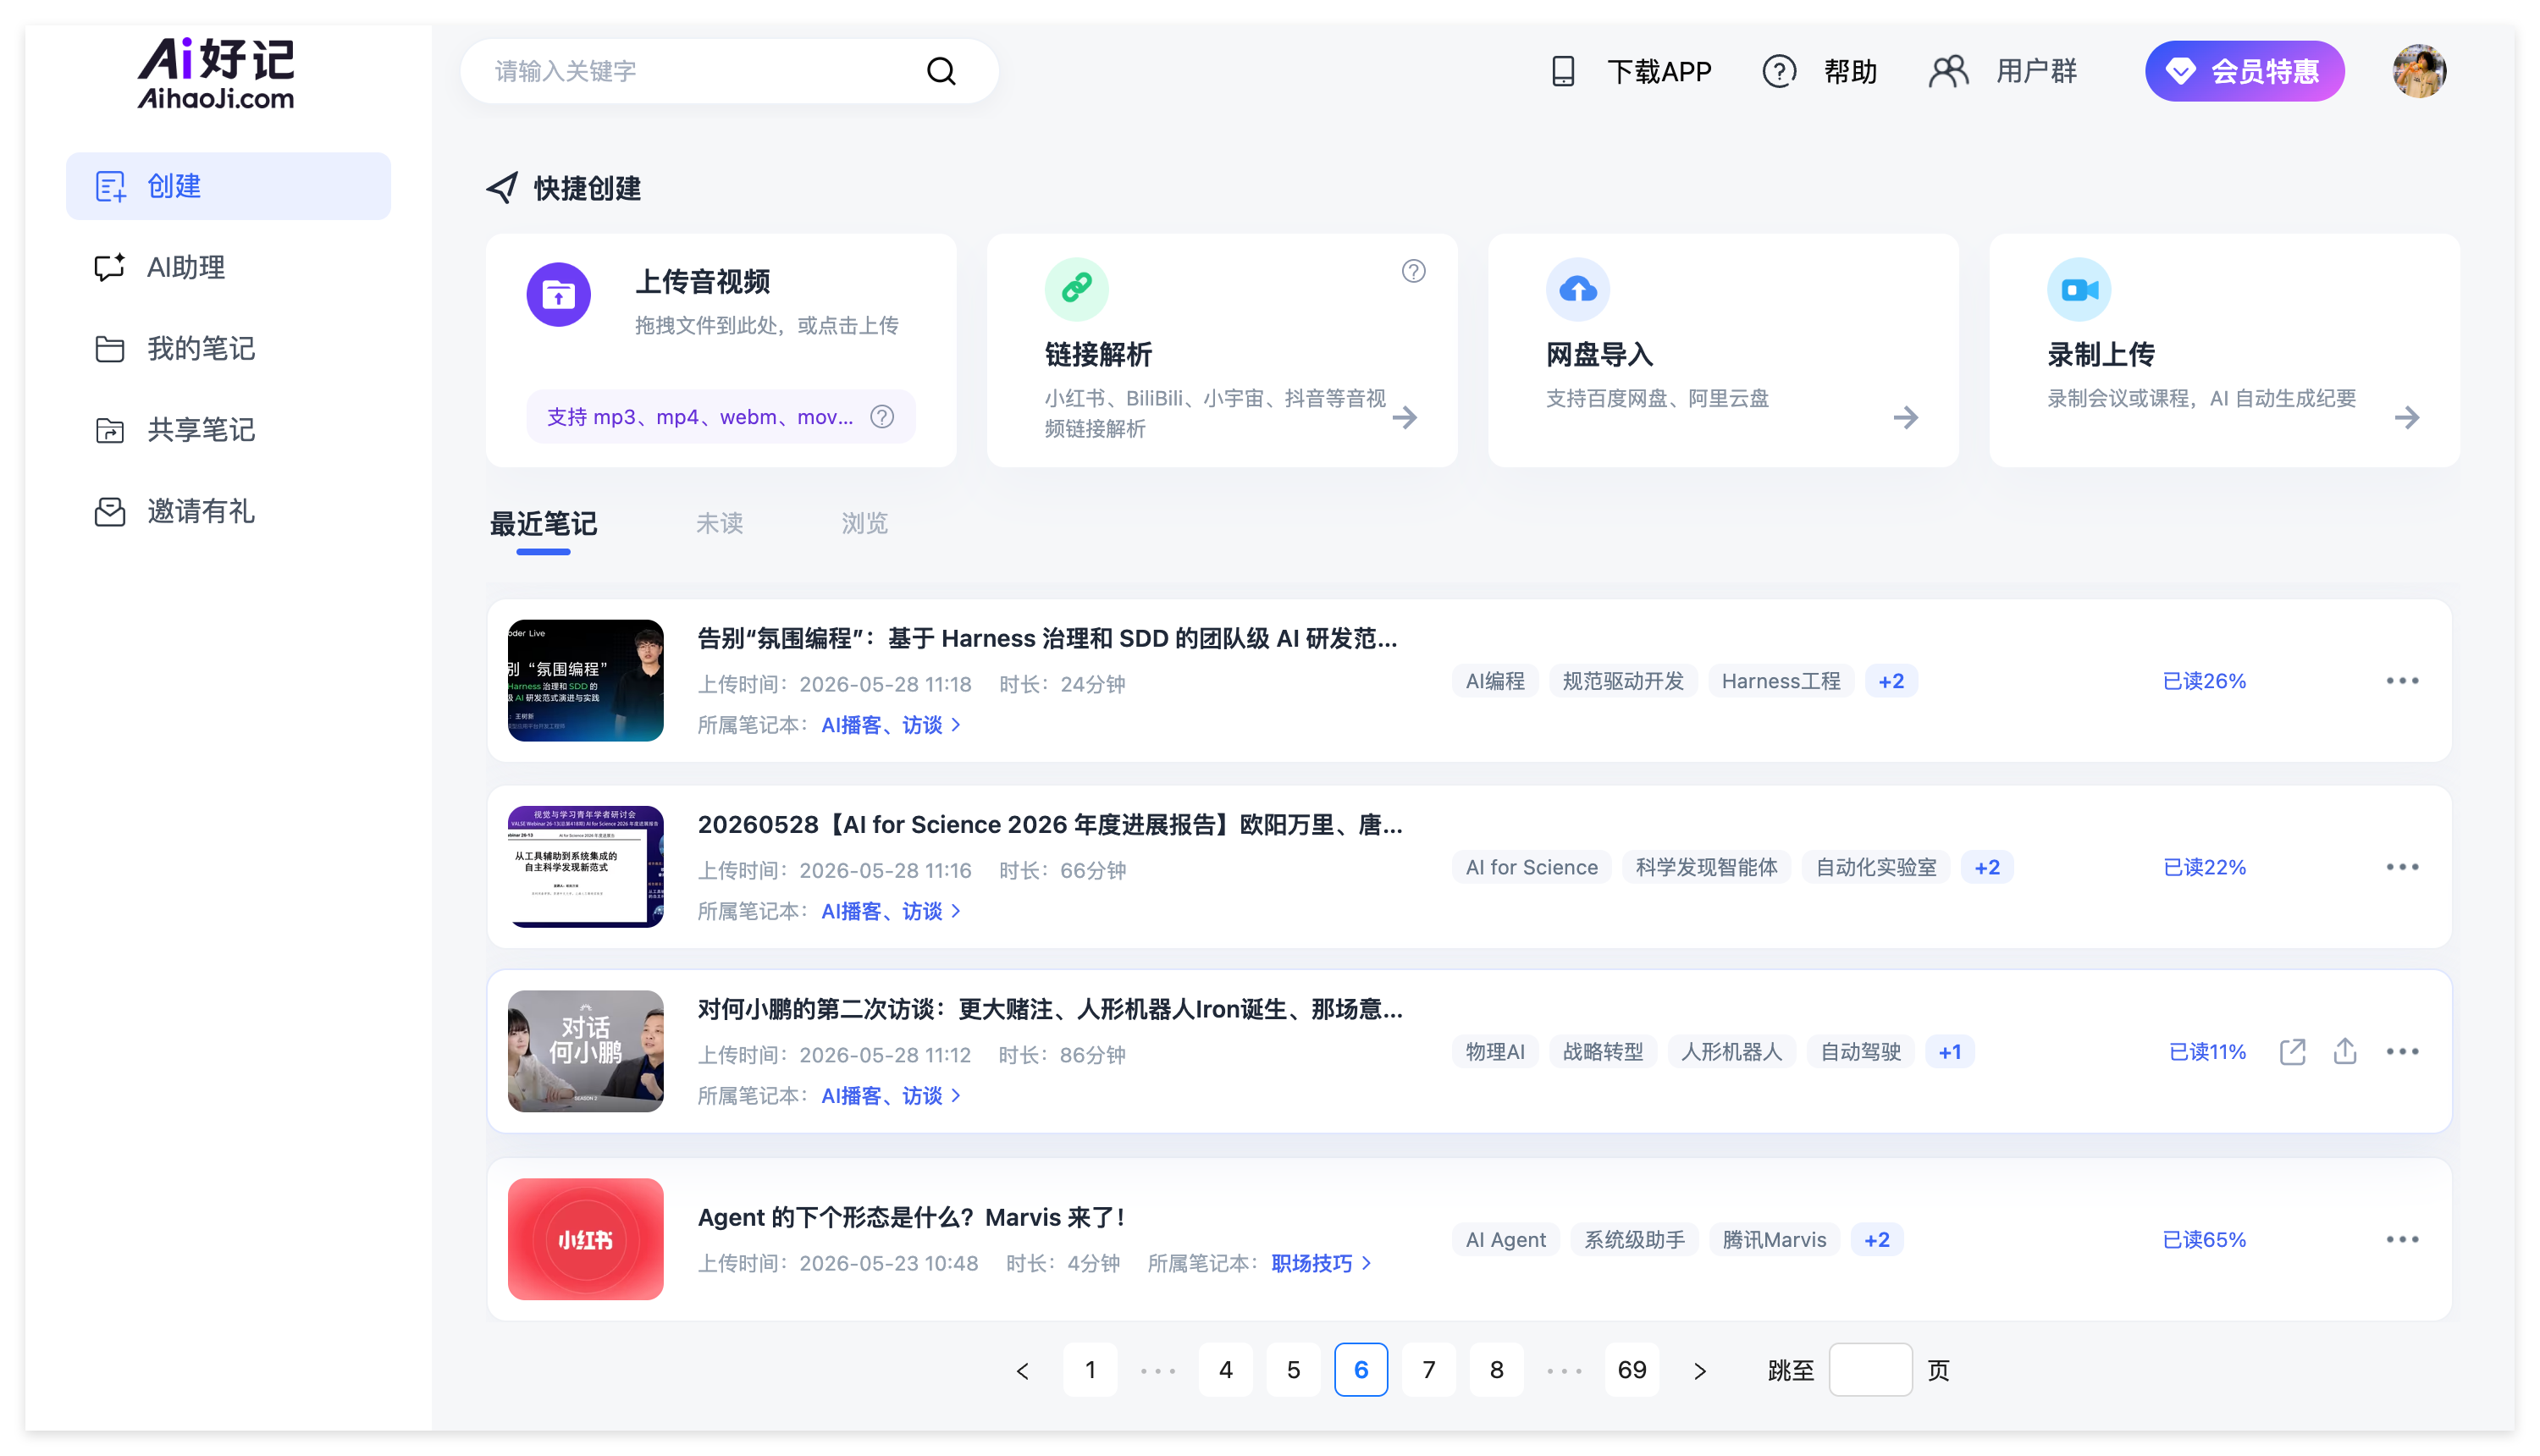
Task: Expand +2 tags on AI for Science note
Action: click(x=1987, y=867)
